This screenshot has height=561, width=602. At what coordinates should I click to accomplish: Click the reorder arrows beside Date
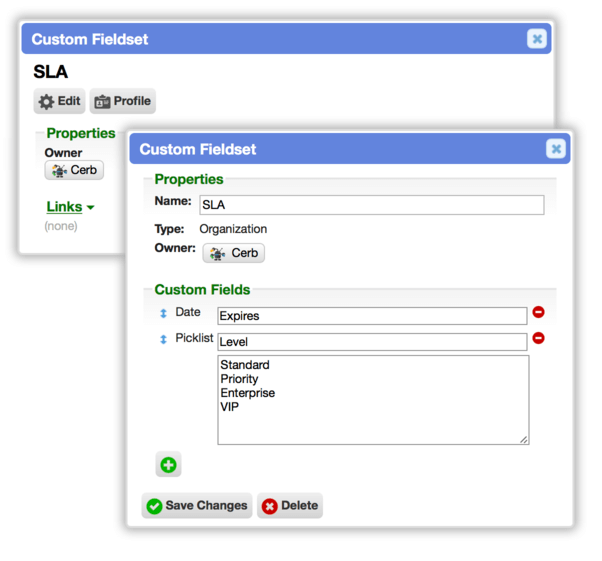[163, 313]
